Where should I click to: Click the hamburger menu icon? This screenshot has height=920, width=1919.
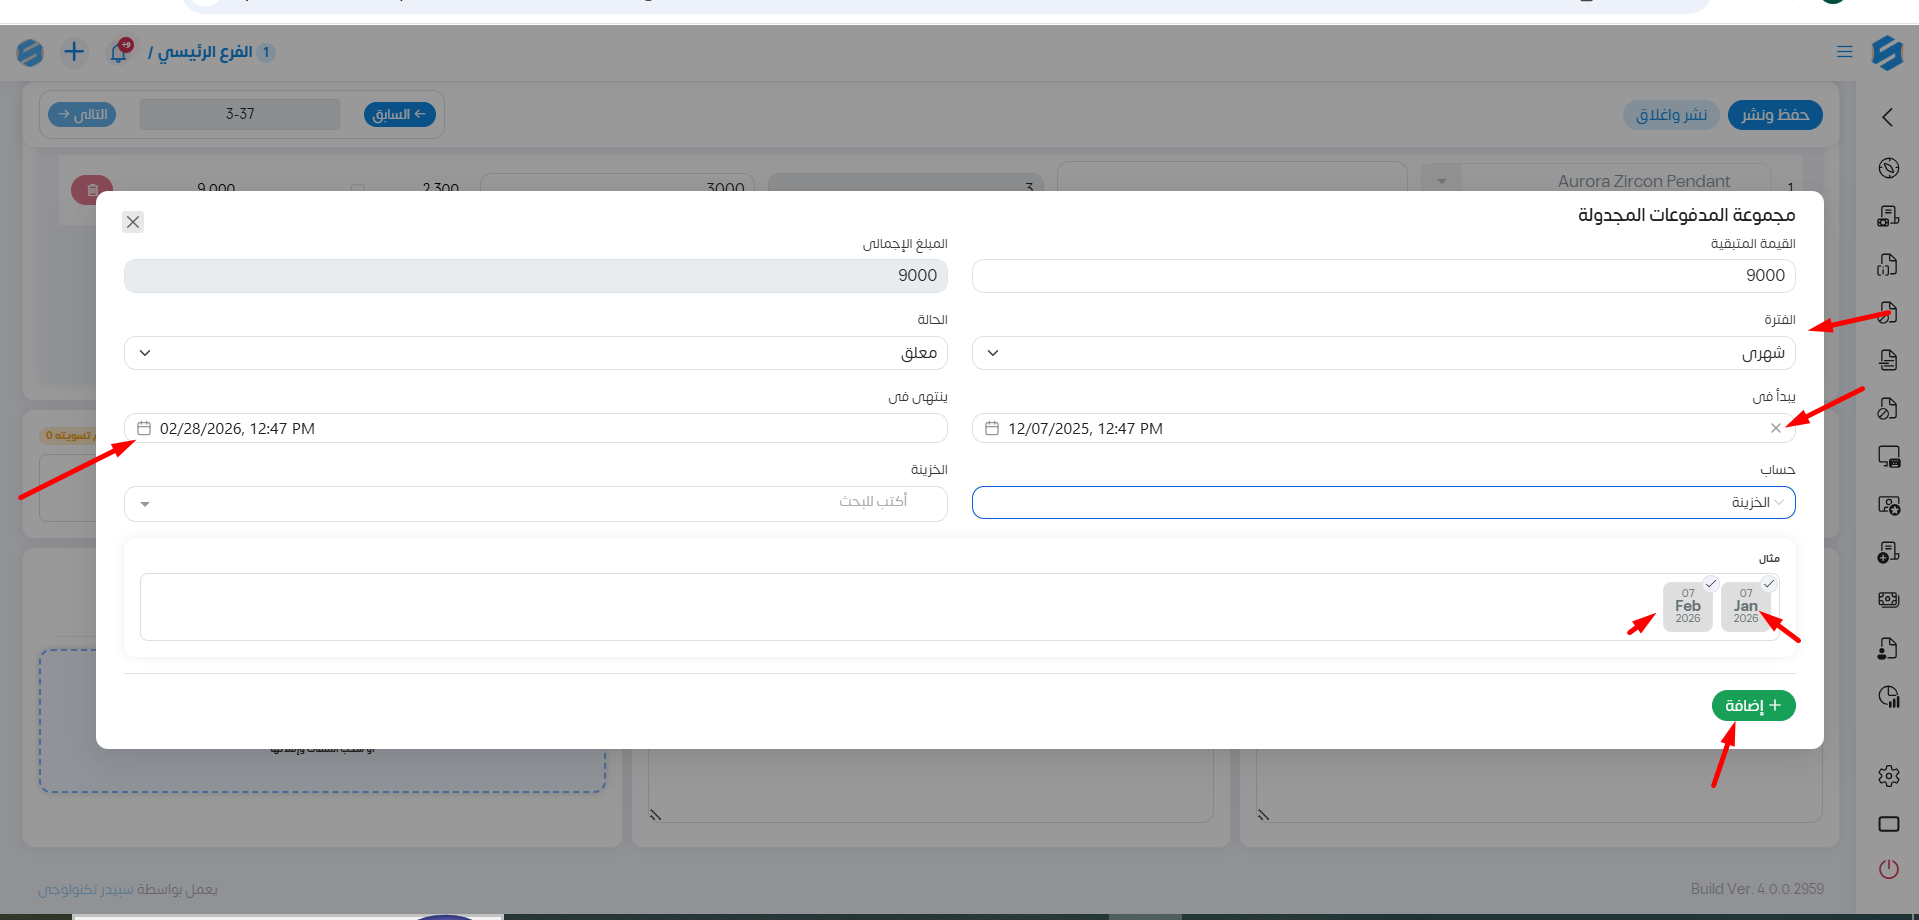coord(1844,52)
